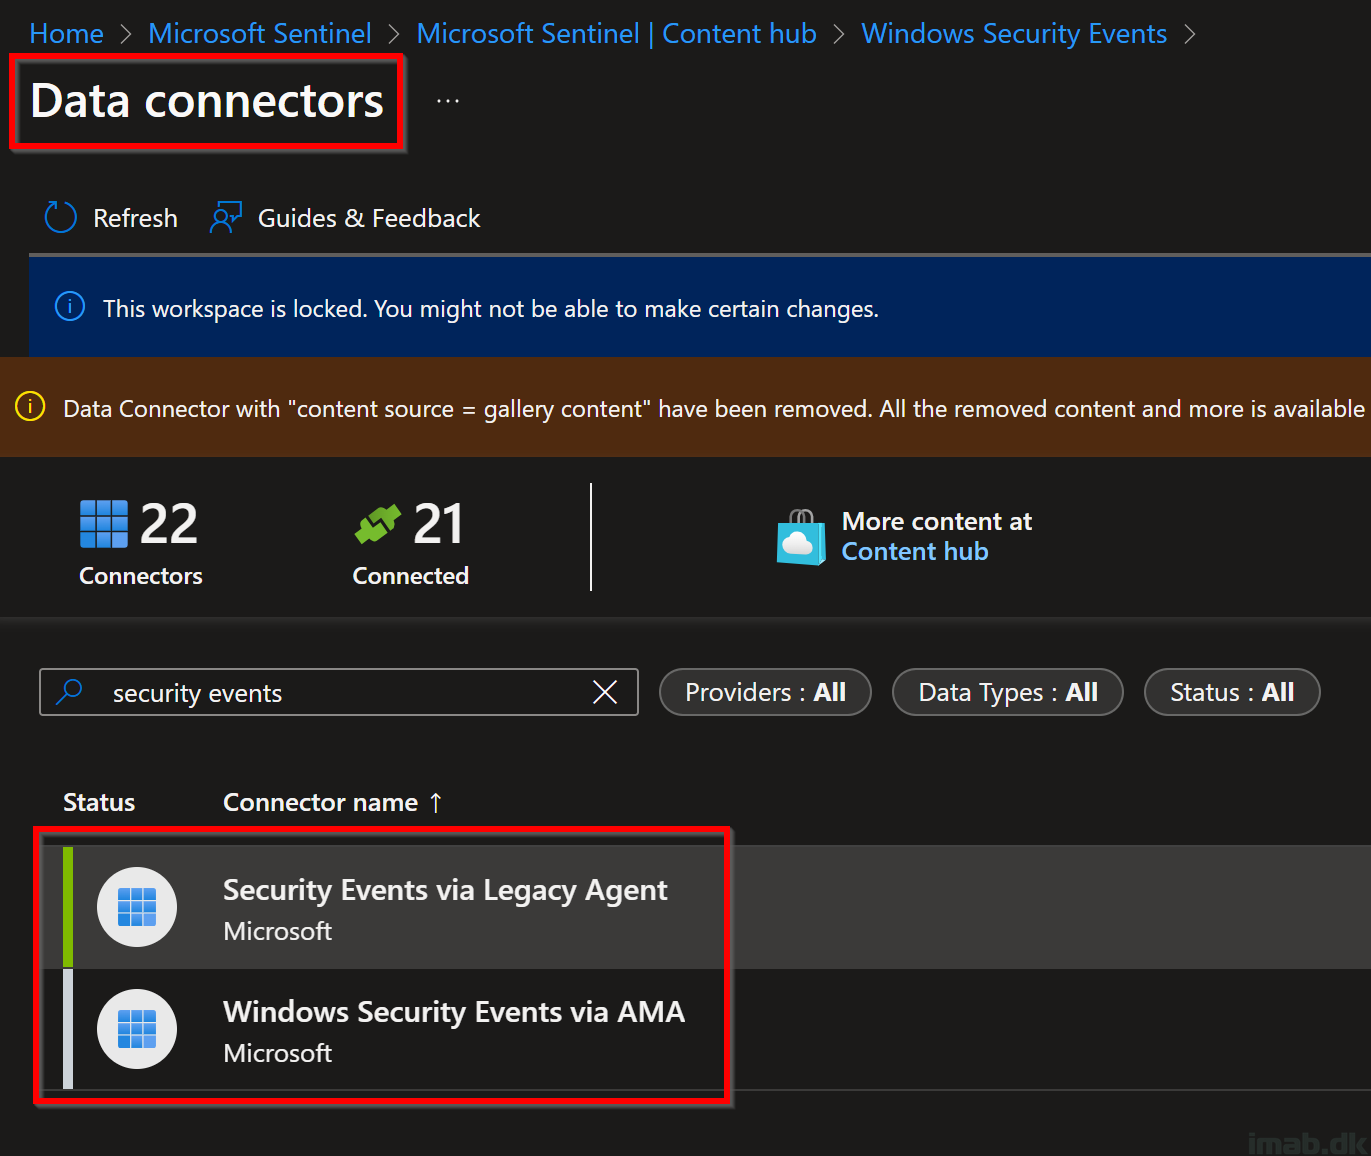Click the search magnifier icon
This screenshot has height=1156, width=1371.
pos(69,692)
